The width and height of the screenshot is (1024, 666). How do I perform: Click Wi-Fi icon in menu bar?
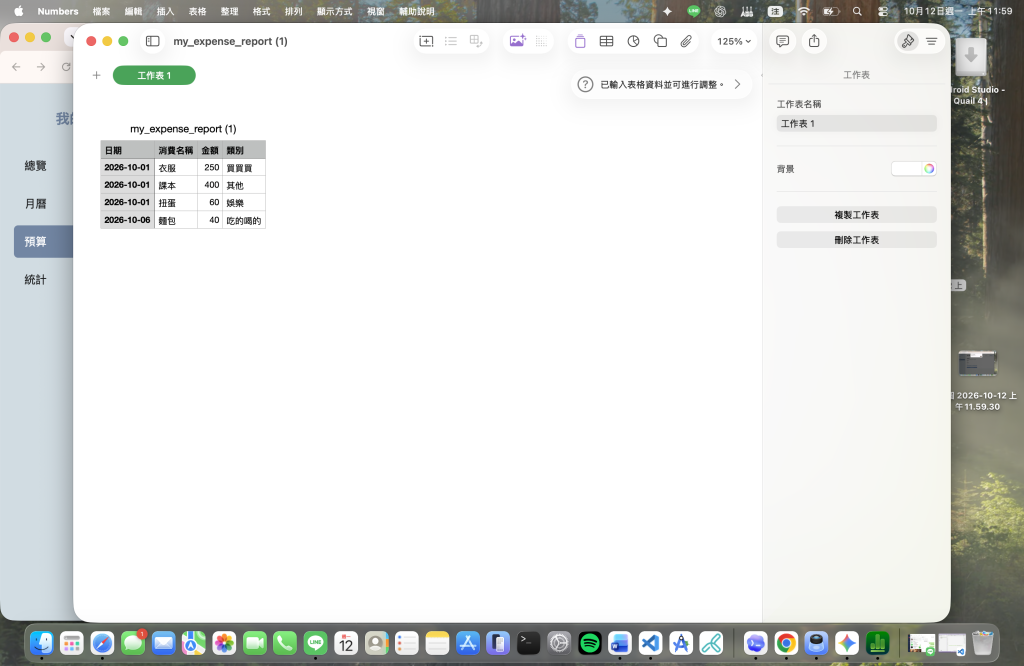[x=804, y=11]
